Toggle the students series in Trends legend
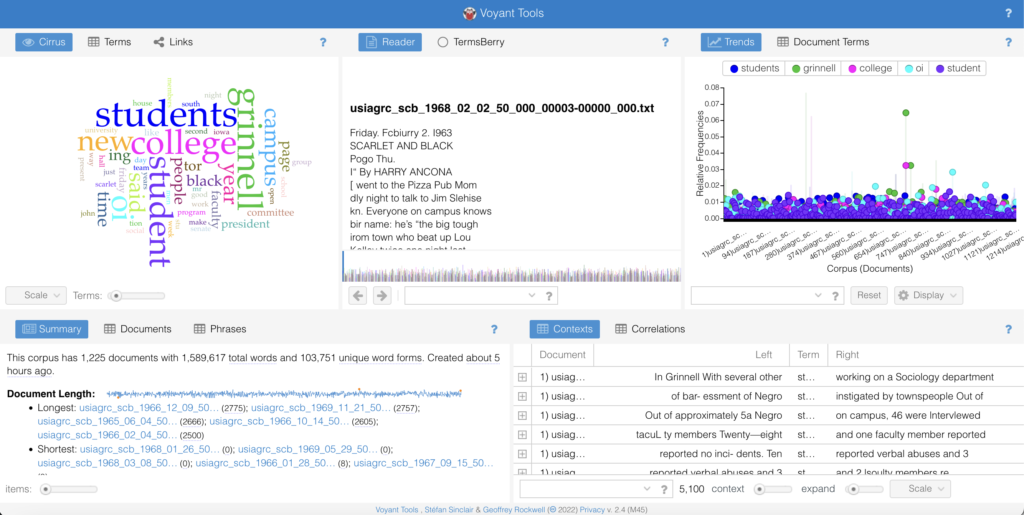Screen dimensions: 1024x515 click(x=754, y=68)
